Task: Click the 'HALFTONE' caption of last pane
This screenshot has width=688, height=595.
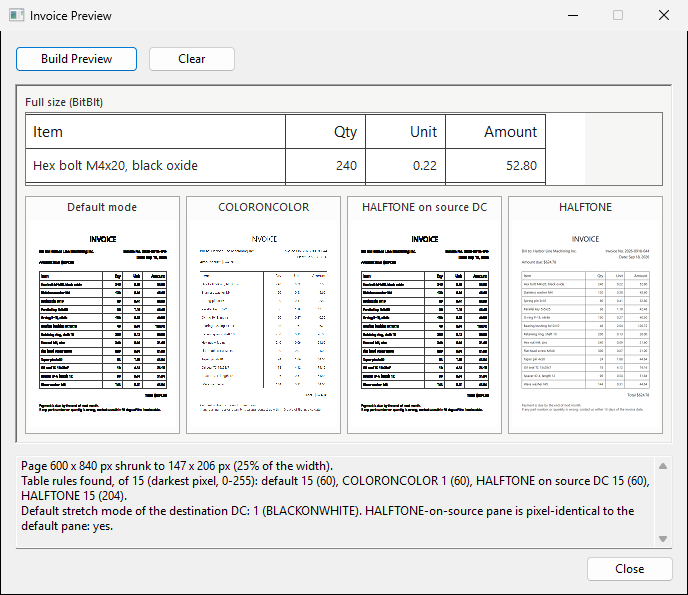Action: click(x=585, y=207)
